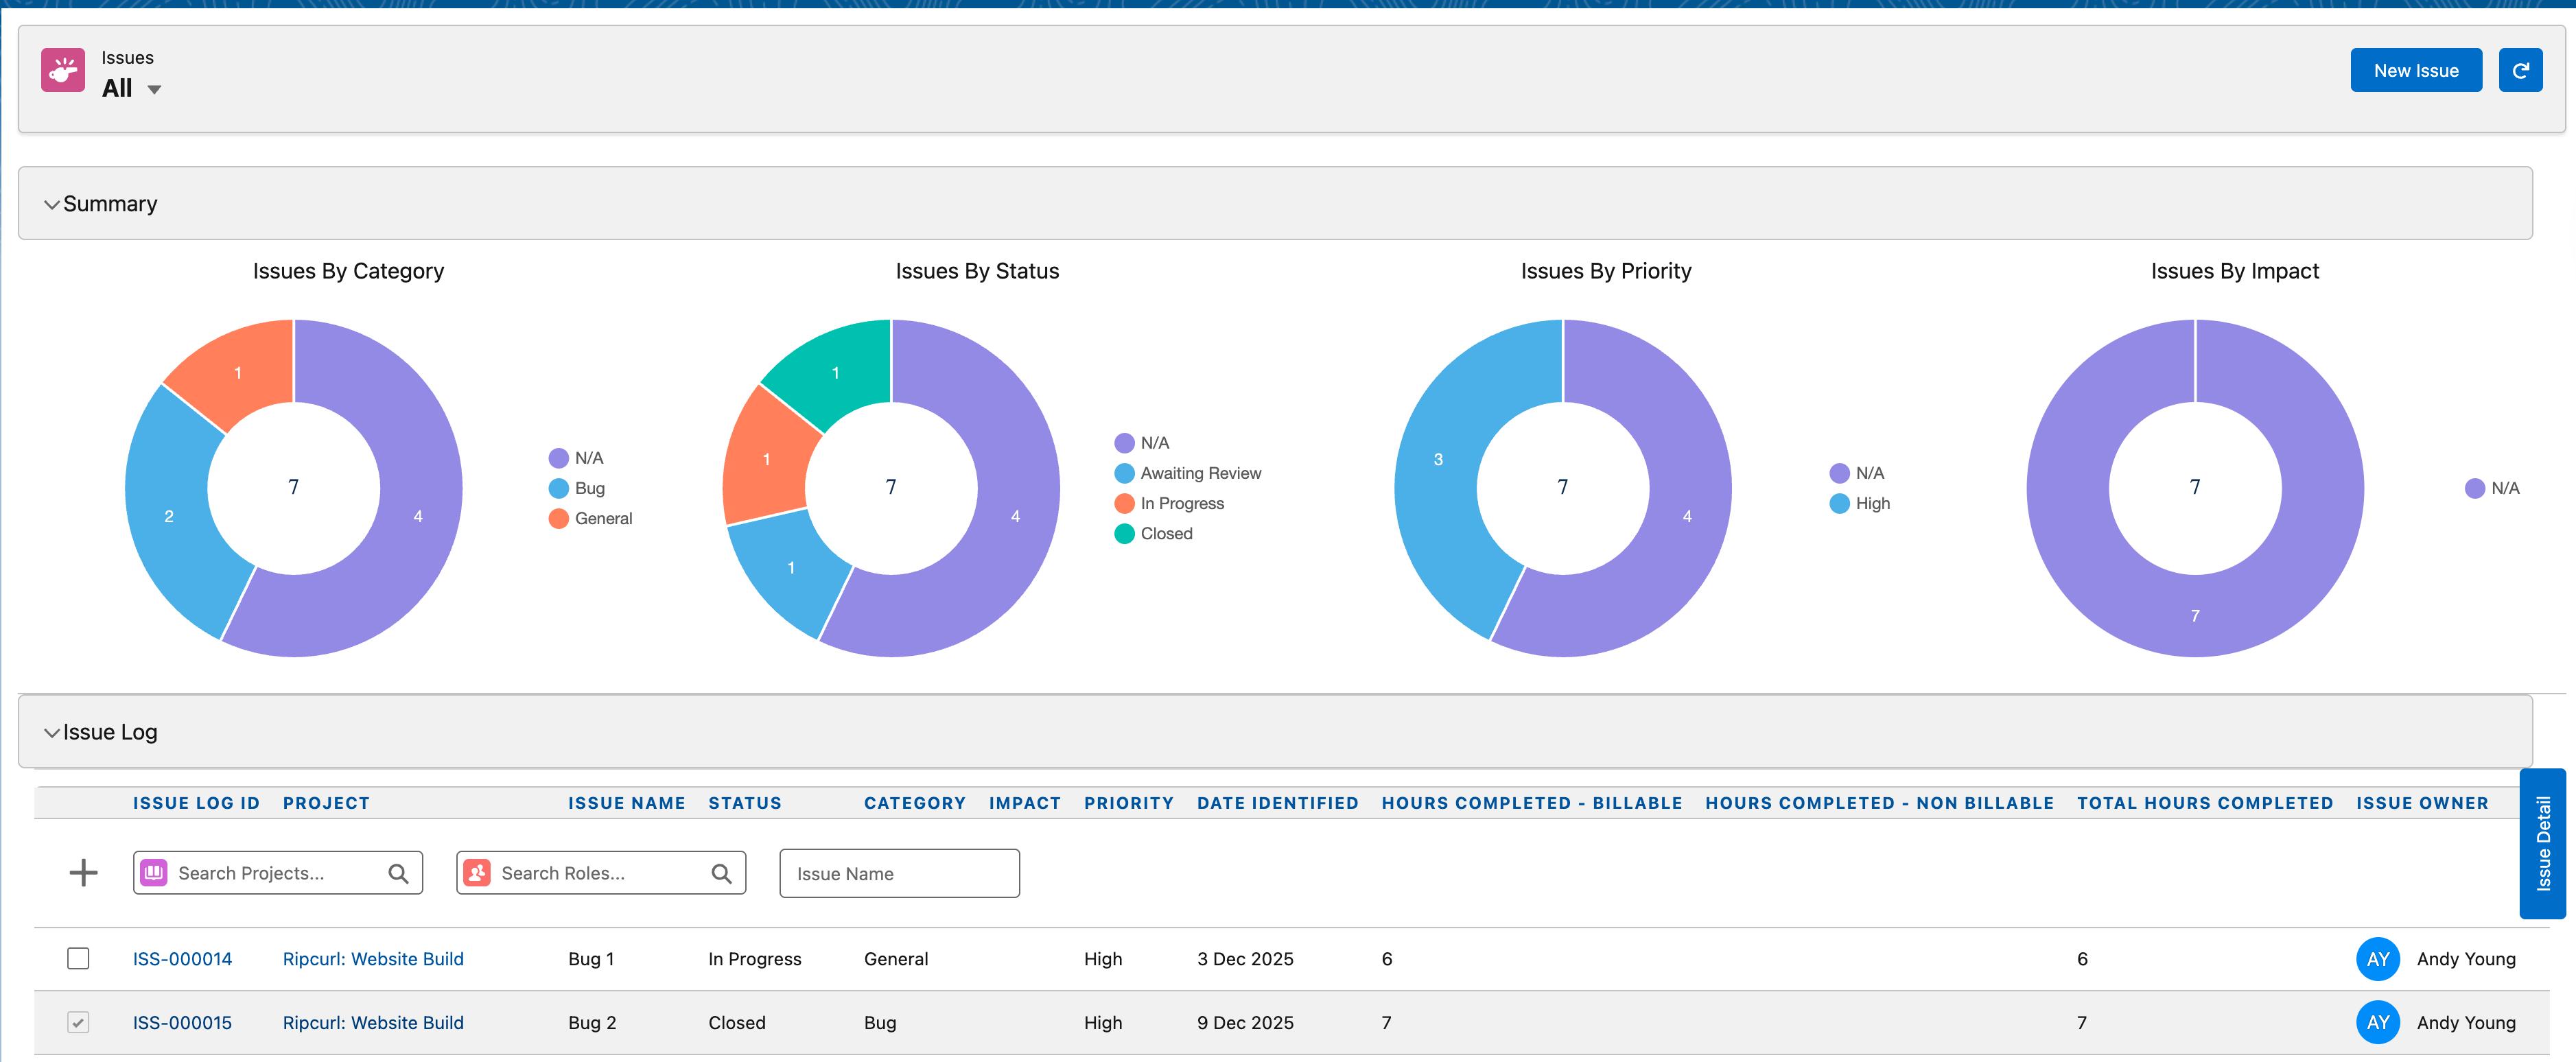Viewport: 2576px width, 1062px height.
Task: Toggle Bug legend swatch in Category chart
Action: 559,488
